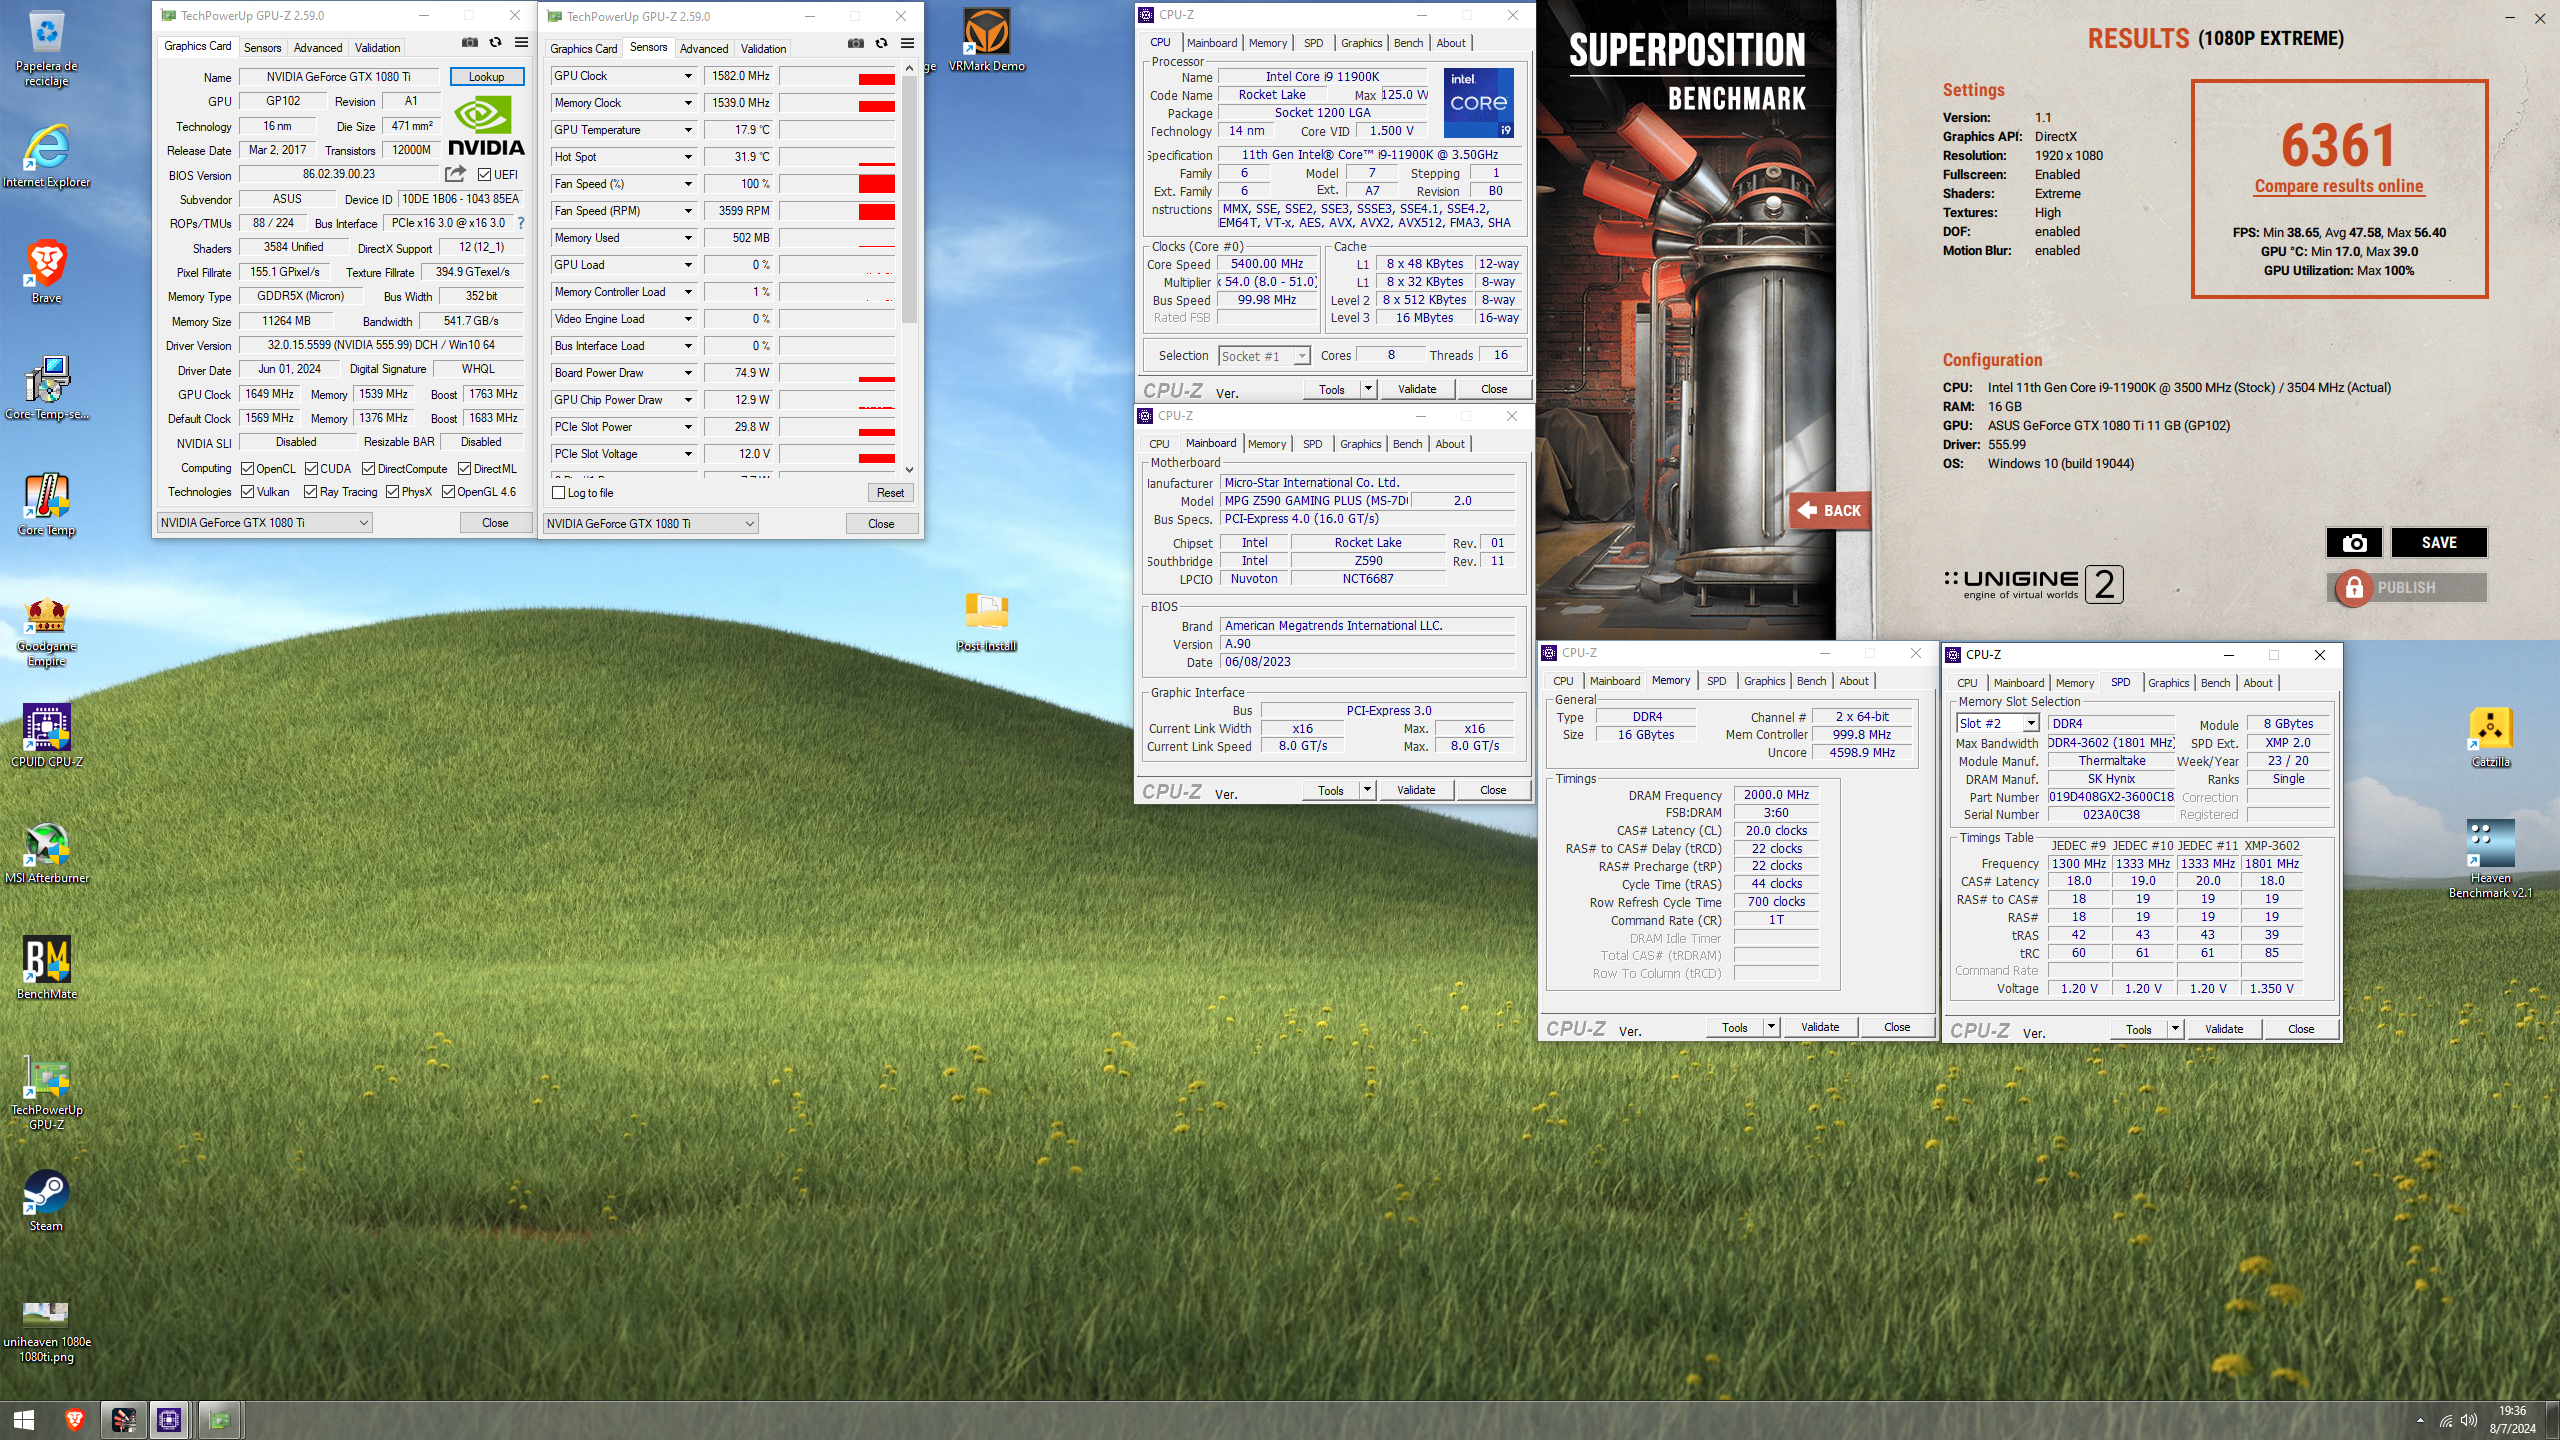Open the About tab in CPU-Z SPD window
Viewport: 2560px width, 1440px height.
(2258, 683)
